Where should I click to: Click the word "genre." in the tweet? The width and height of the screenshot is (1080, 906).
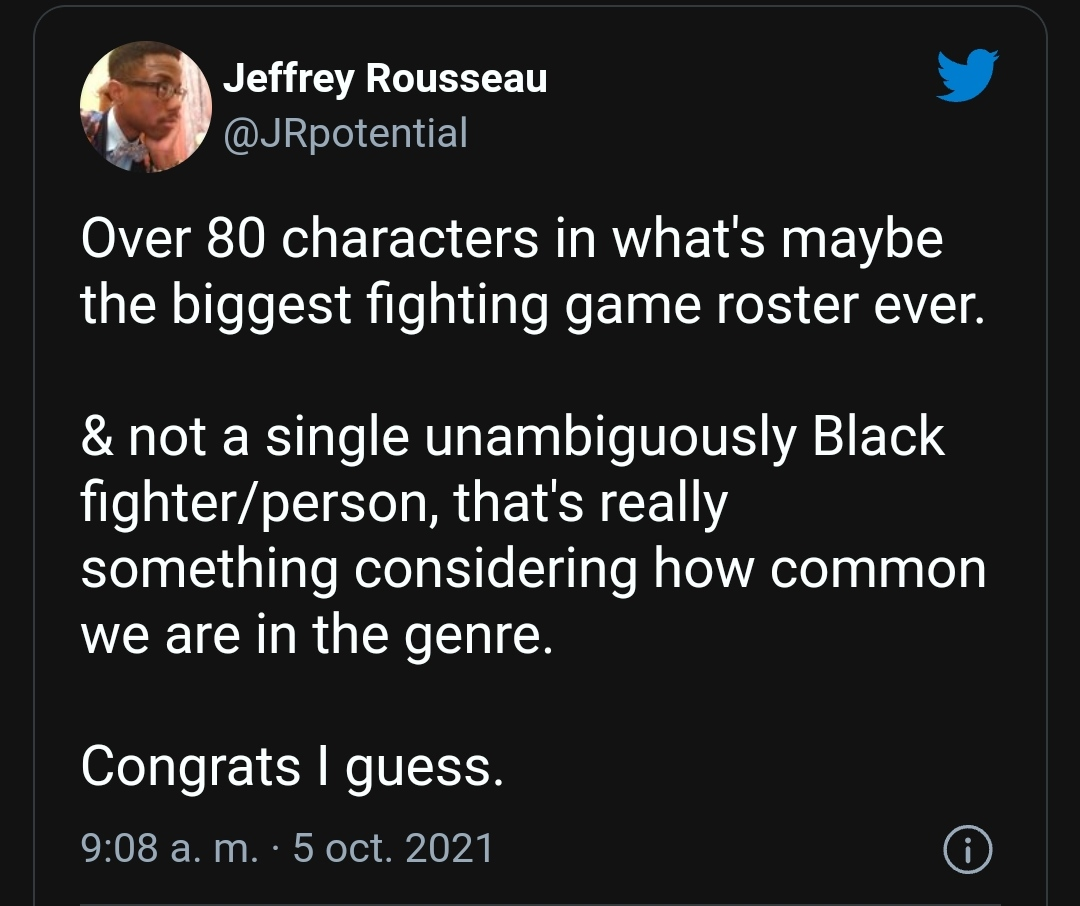pyautogui.click(x=478, y=637)
